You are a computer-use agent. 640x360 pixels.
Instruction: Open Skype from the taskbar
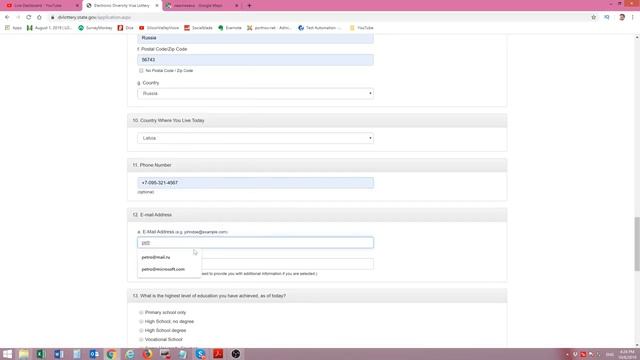pos(200,354)
